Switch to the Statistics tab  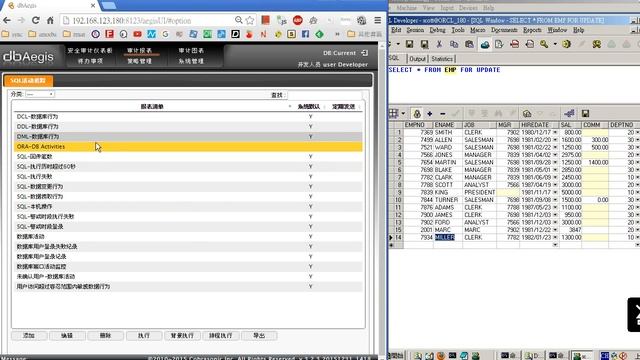(x=442, y=59)
